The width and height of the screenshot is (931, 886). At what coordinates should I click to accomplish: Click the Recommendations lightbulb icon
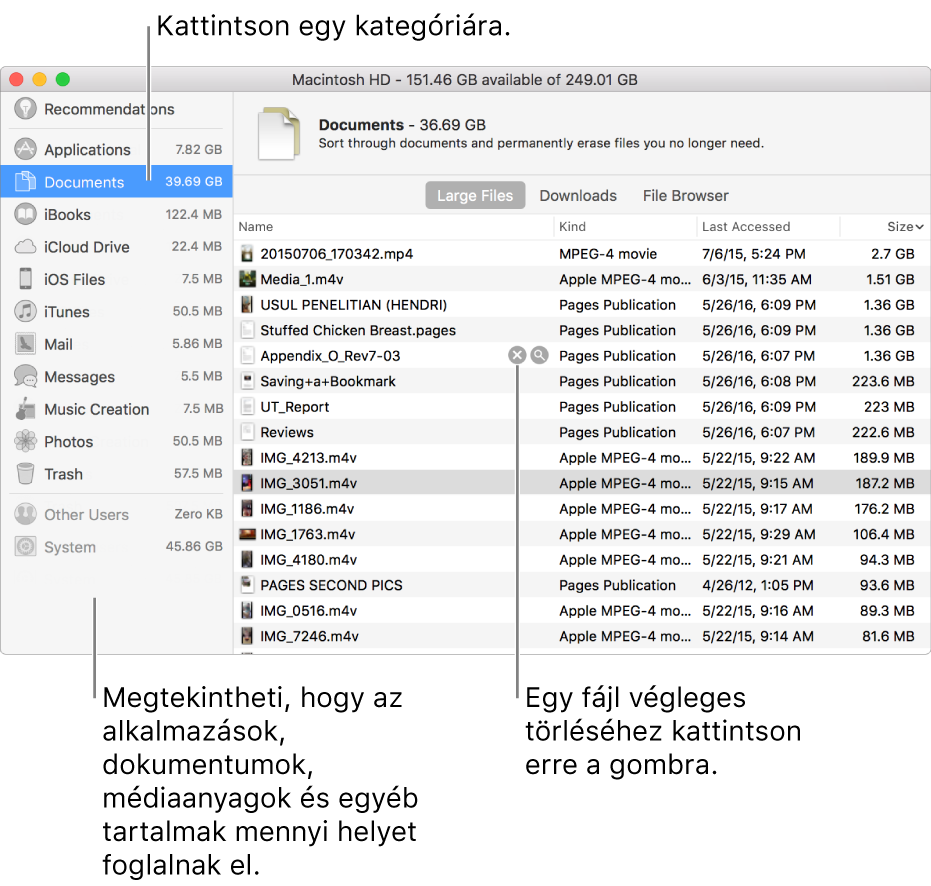click(x=26, y=109)
